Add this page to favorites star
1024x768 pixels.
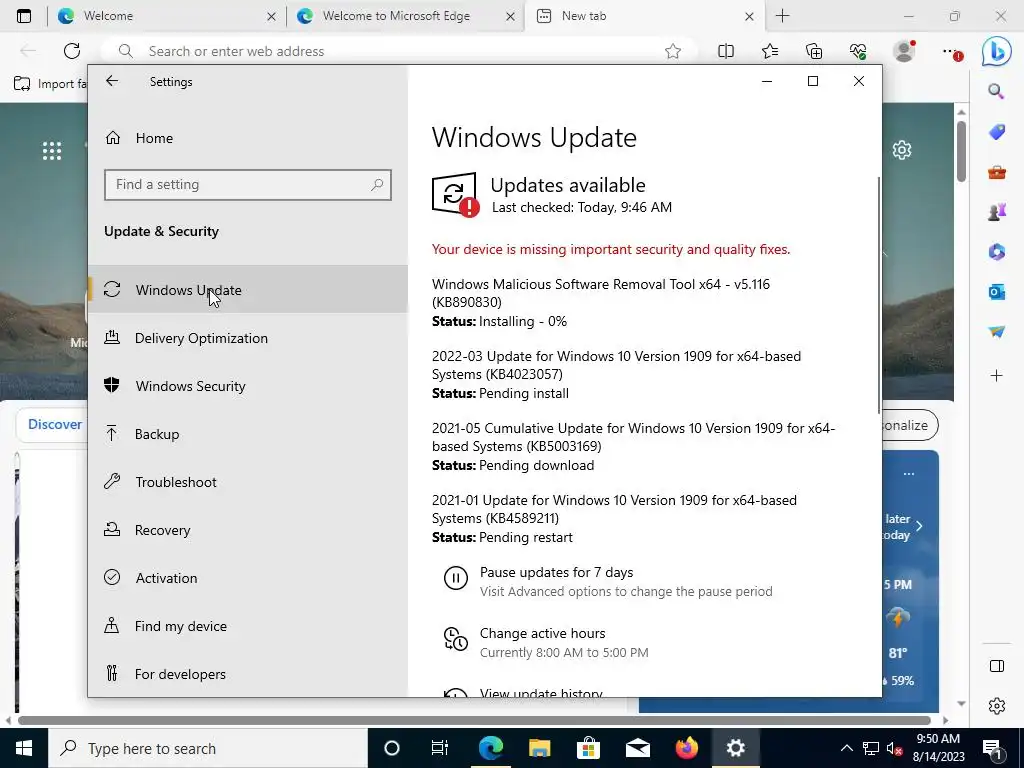coord(673,51)
